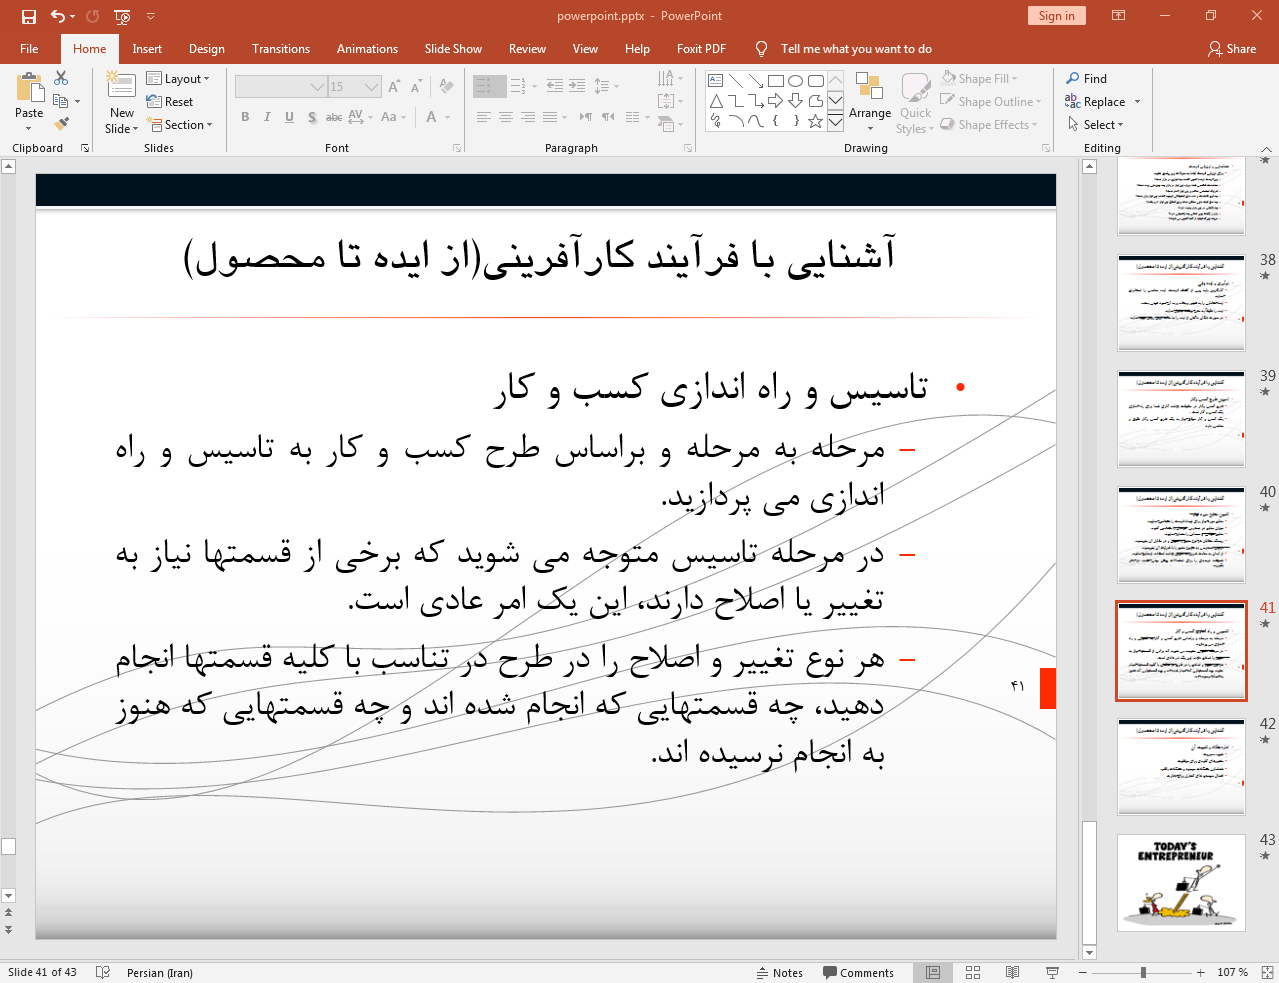Click Comments button in status bar
Screen dimensions: 1279x983
click(858, 973)
